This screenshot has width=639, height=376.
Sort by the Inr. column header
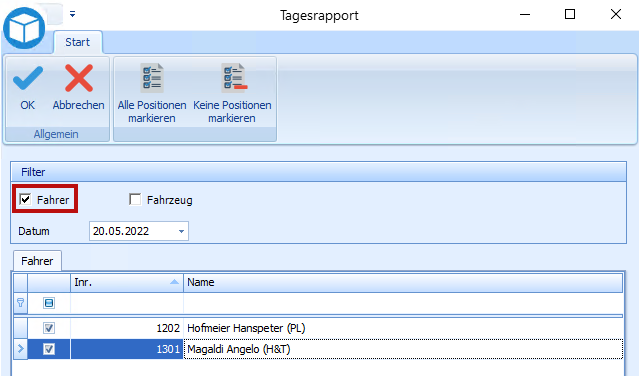pos(127,282)
